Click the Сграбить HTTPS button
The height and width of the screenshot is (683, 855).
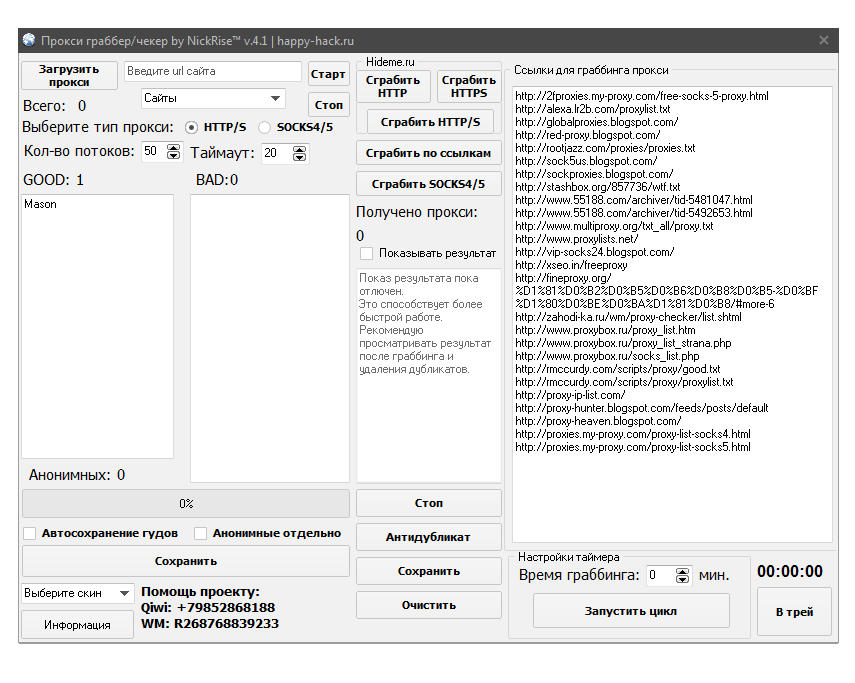(x=468, y=86)
